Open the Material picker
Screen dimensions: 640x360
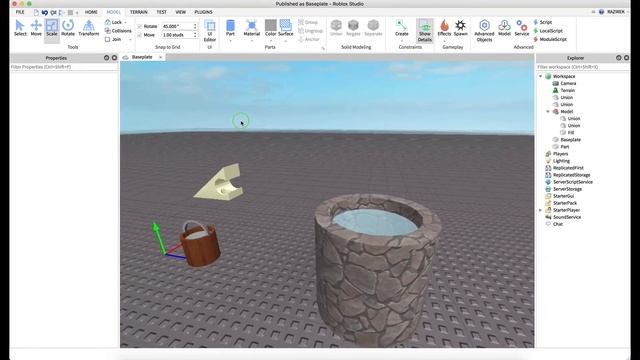[251, 28]
